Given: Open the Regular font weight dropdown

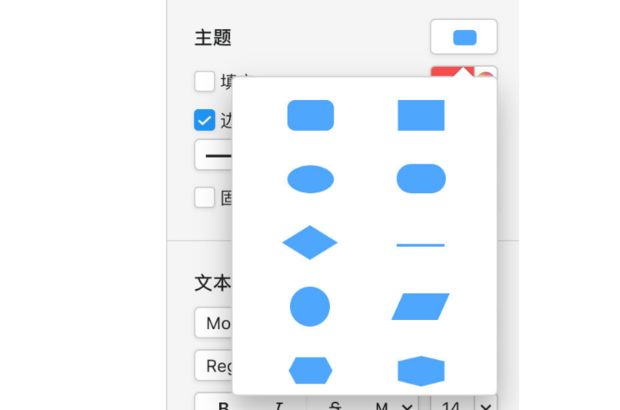Looking at the screenshot, I should coord(213,366).
